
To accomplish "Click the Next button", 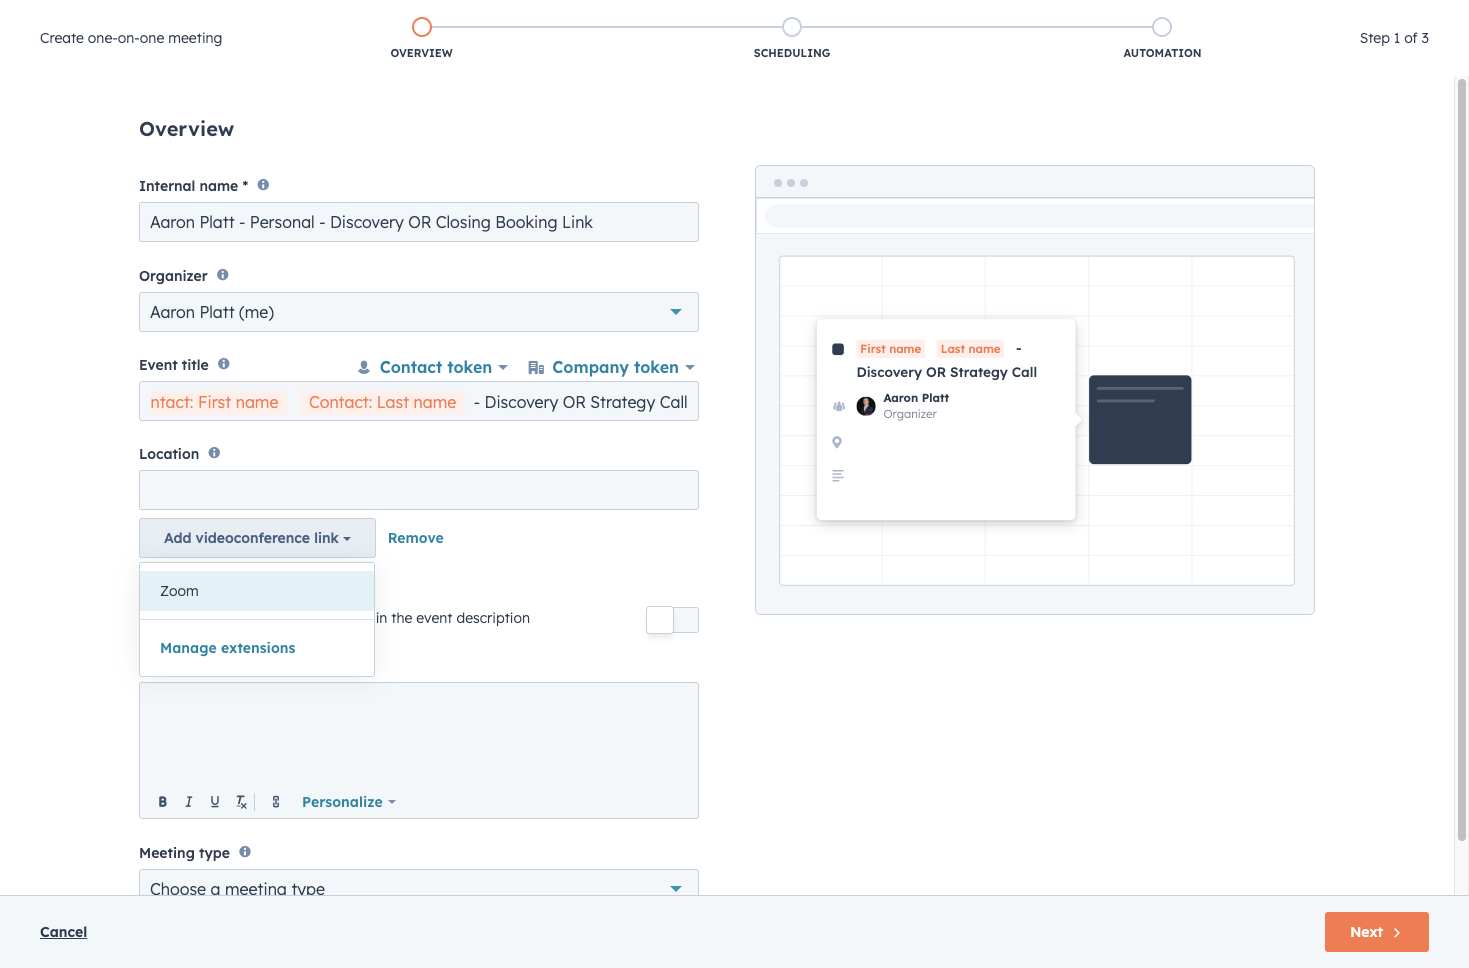I will (1377, 932).
